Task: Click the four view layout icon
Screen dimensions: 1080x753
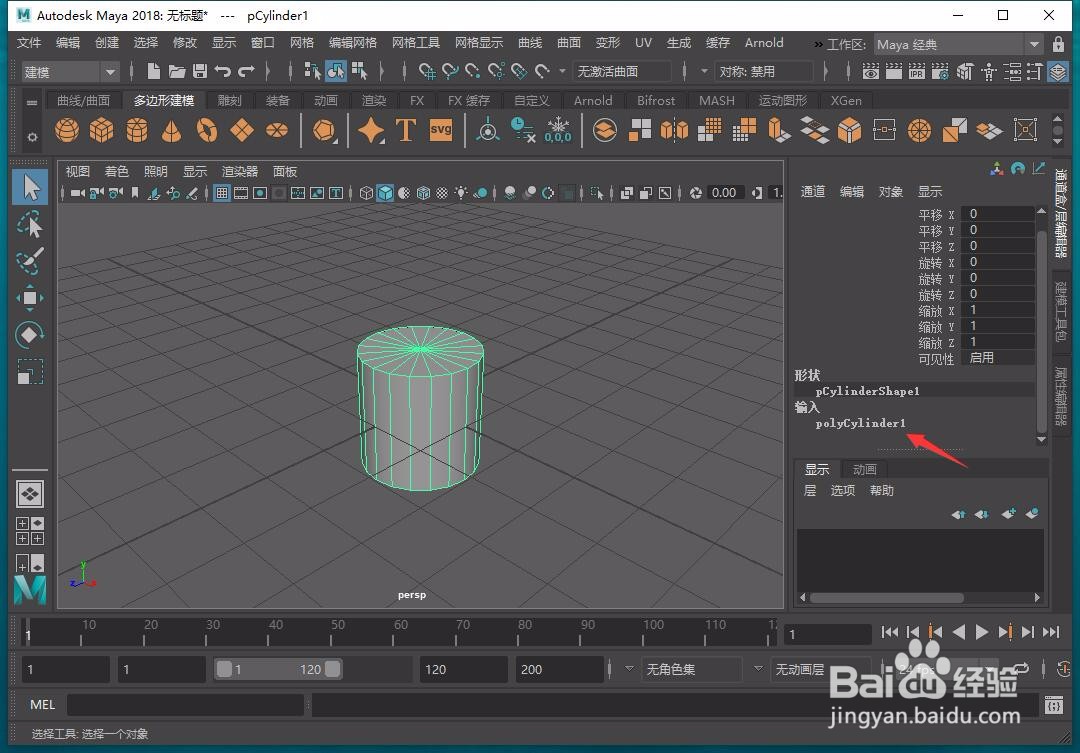Action: [30, 531]
